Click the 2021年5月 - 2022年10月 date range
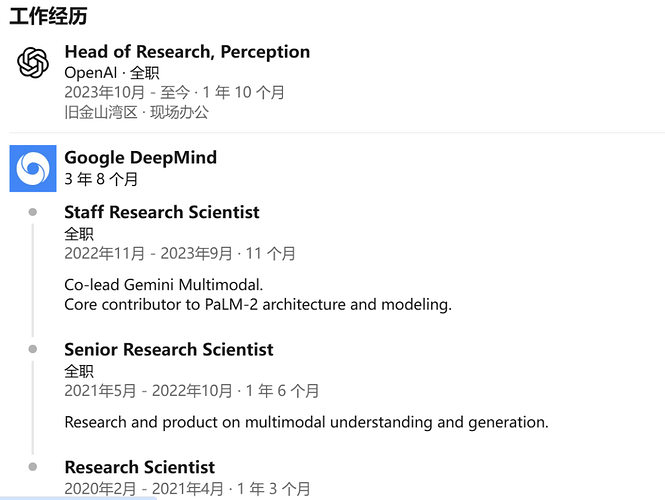 tap(148, 391)
